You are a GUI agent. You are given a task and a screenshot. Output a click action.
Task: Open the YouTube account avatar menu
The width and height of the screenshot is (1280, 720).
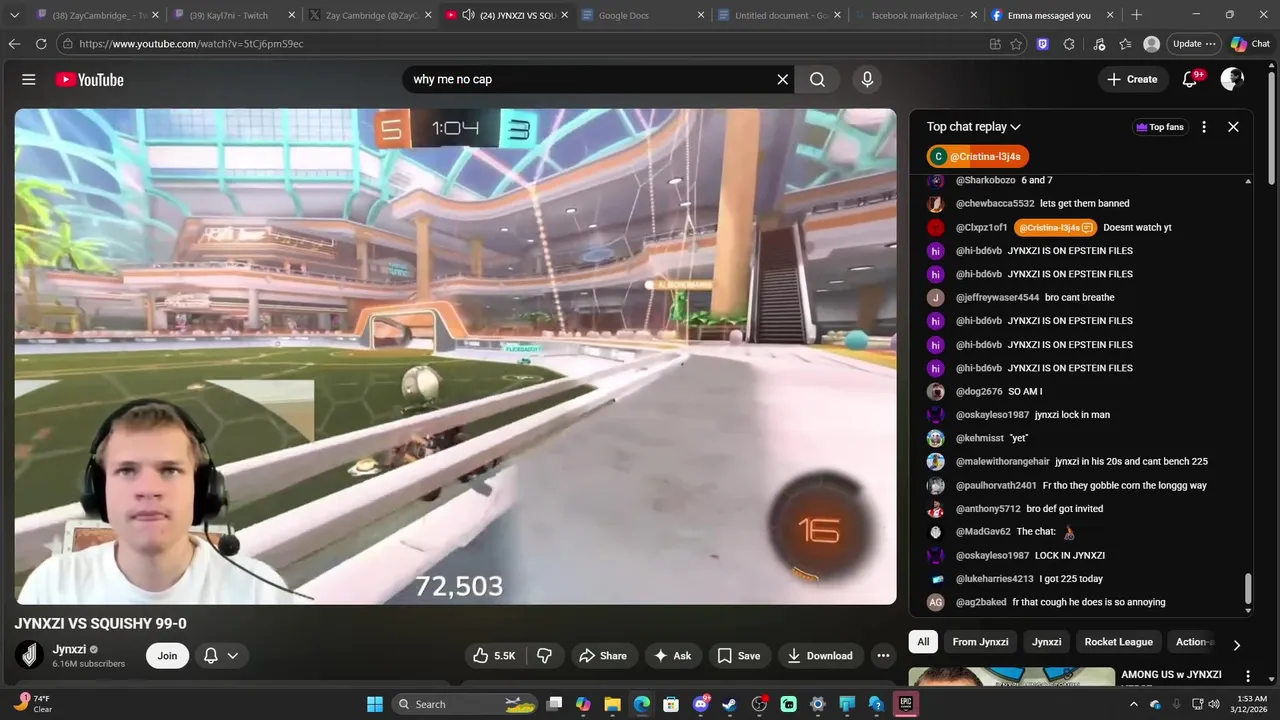(x=1232, y=79)
